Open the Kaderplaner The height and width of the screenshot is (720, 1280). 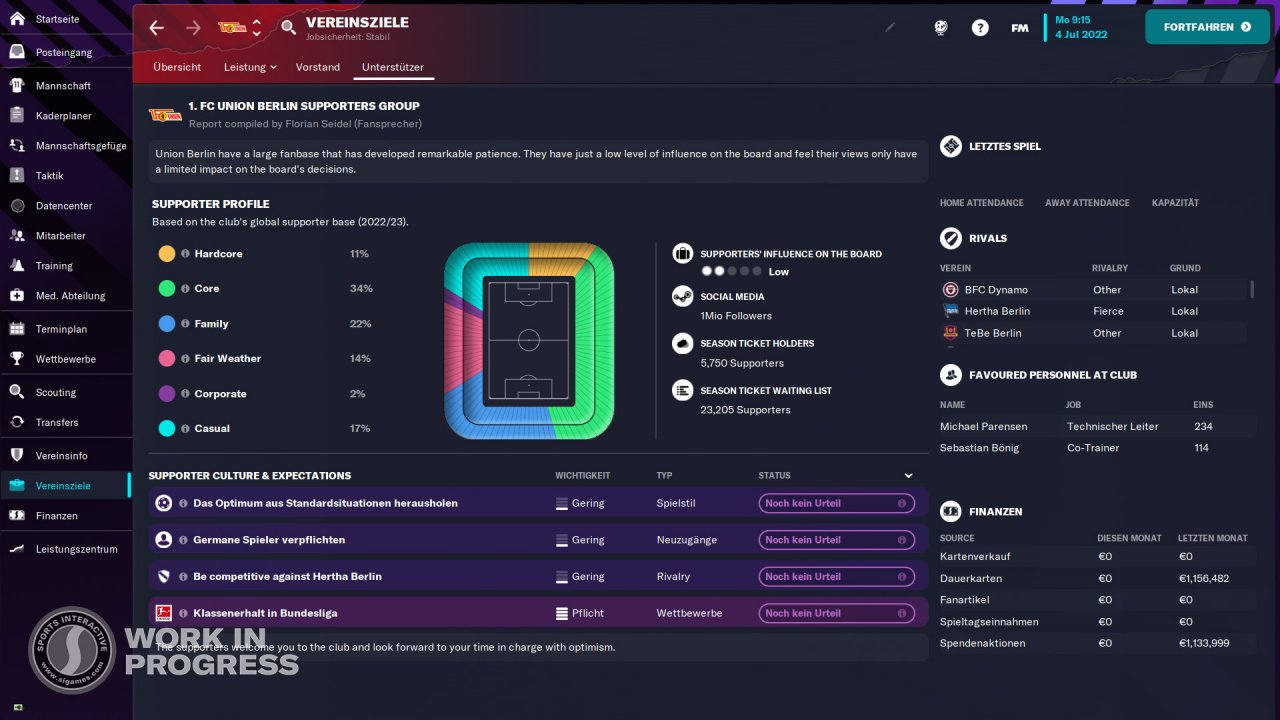65,116
